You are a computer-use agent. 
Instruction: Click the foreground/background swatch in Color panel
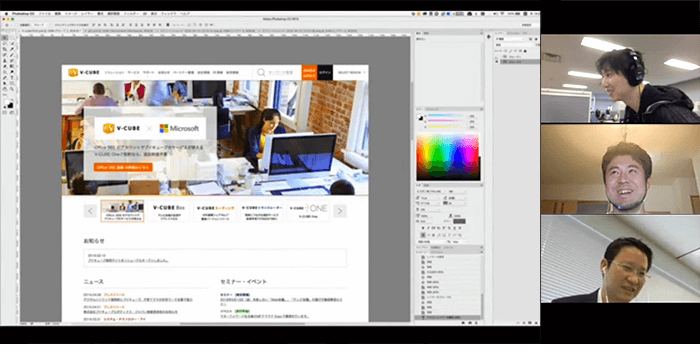coord(420,117)
